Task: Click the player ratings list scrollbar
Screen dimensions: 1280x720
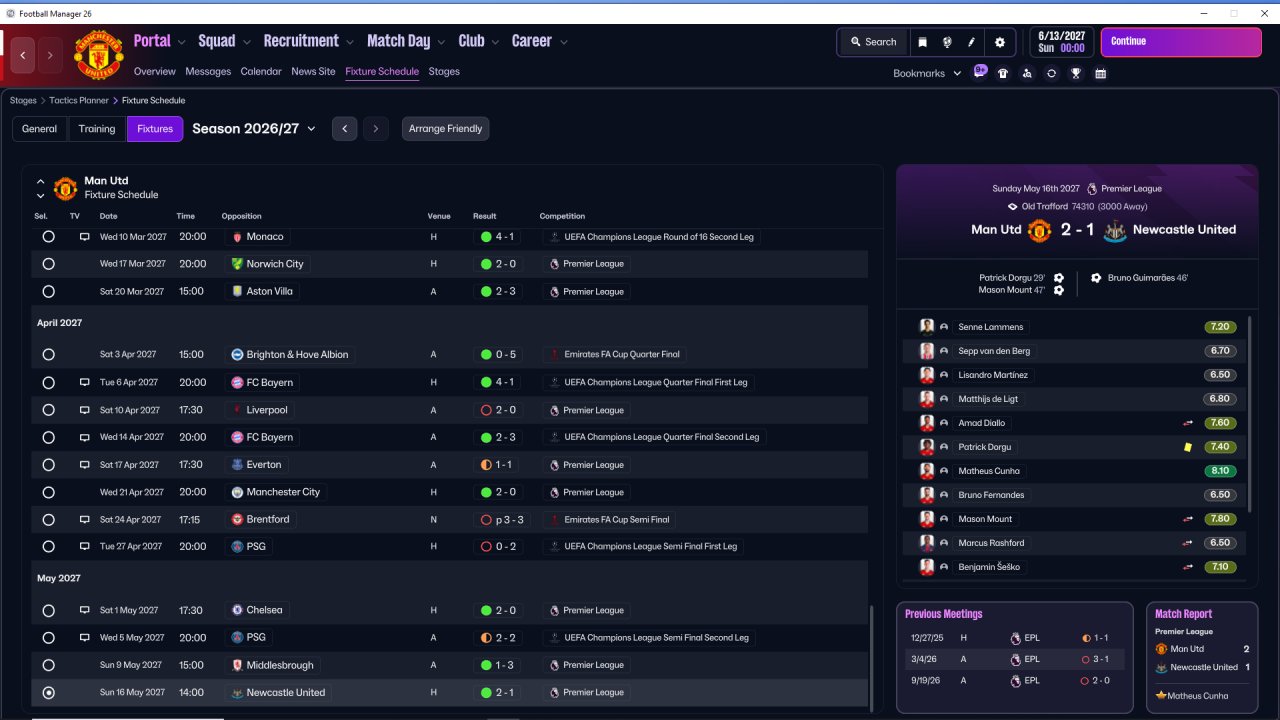Action: tap(1250, 415)
